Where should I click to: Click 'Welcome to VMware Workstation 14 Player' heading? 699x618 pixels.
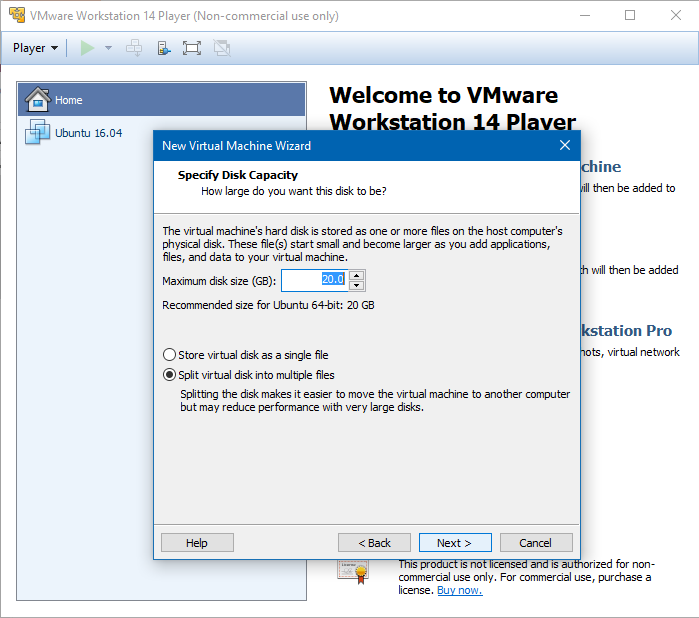click(452, 108)
